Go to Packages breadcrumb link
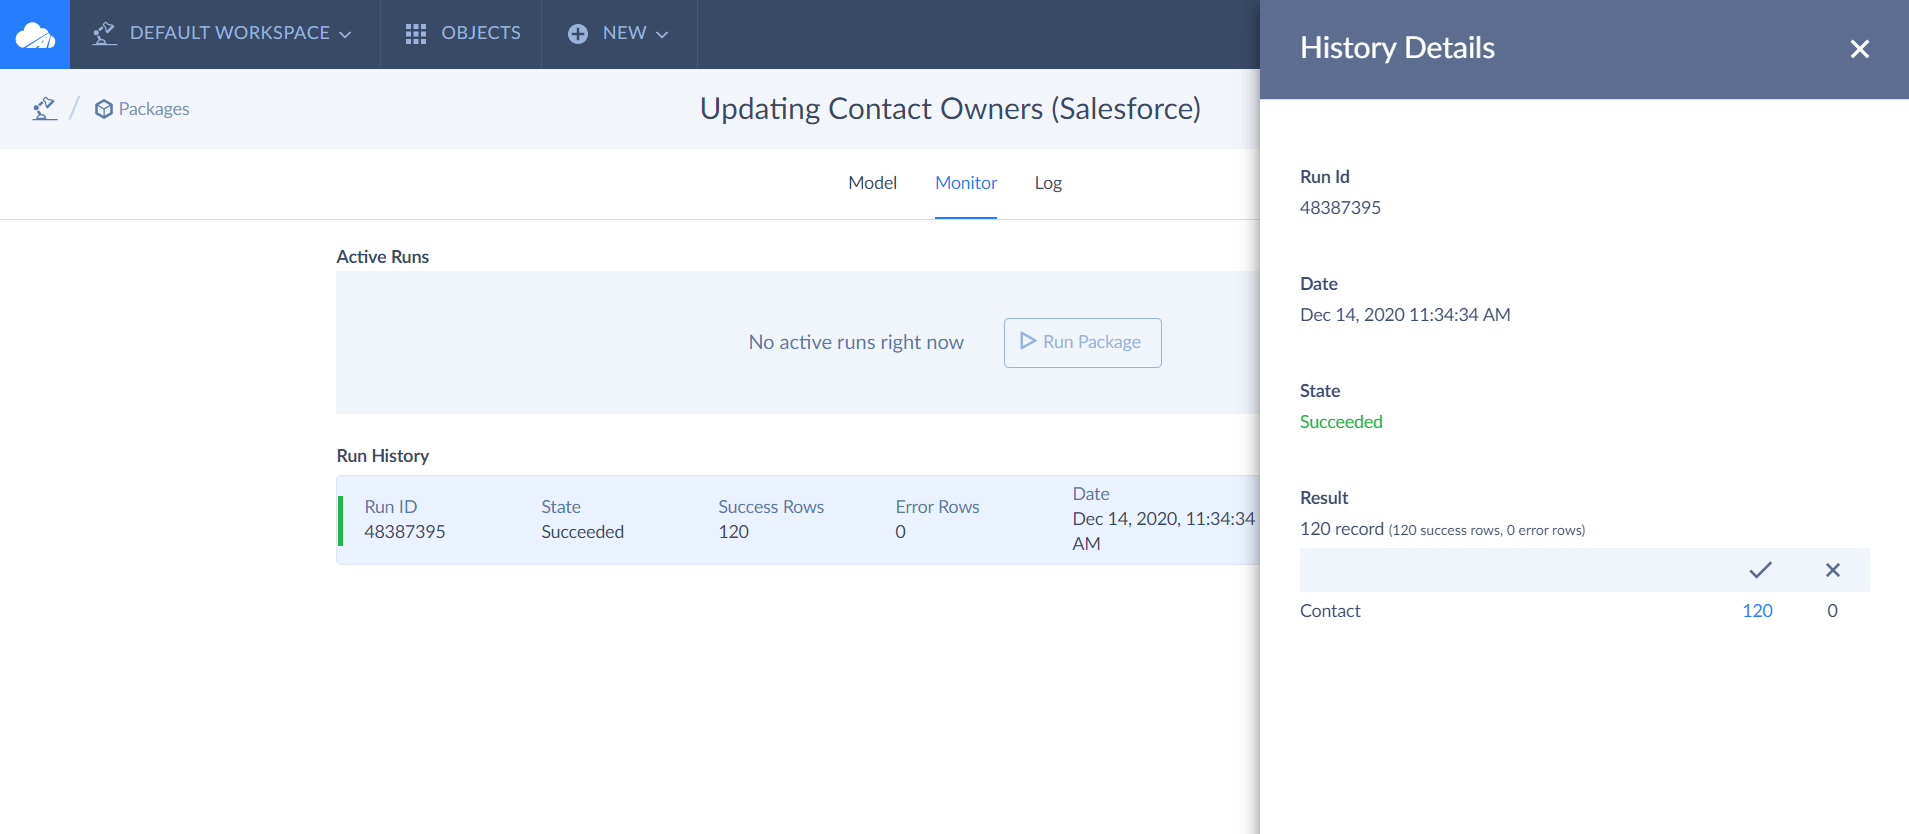 [153, 109]
